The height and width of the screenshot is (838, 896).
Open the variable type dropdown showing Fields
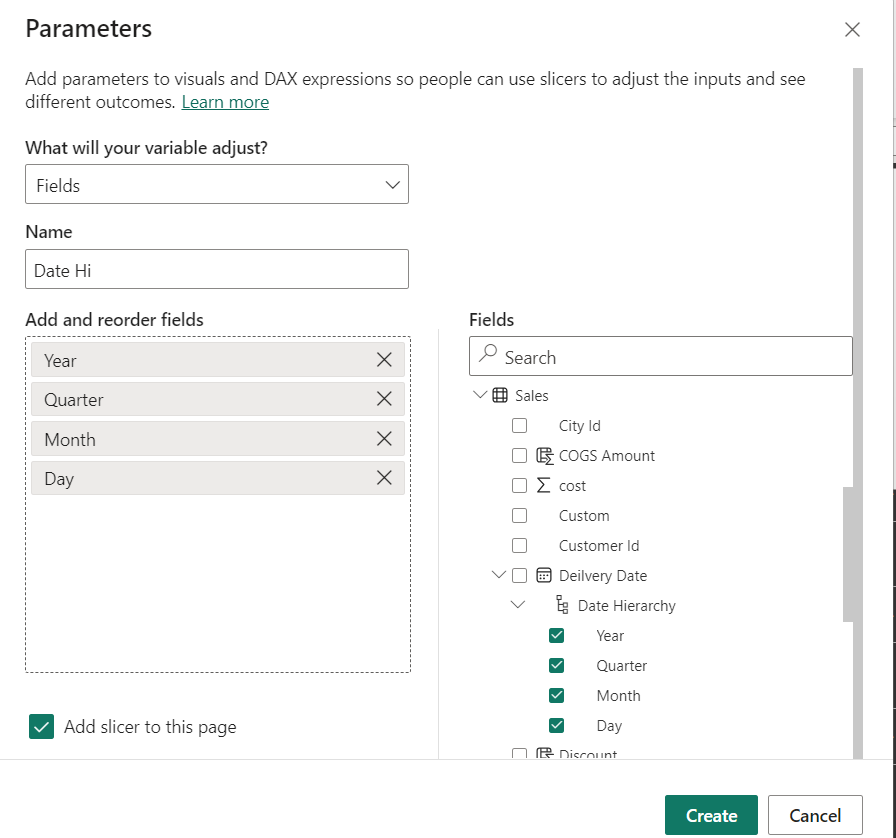pos(217,184)
